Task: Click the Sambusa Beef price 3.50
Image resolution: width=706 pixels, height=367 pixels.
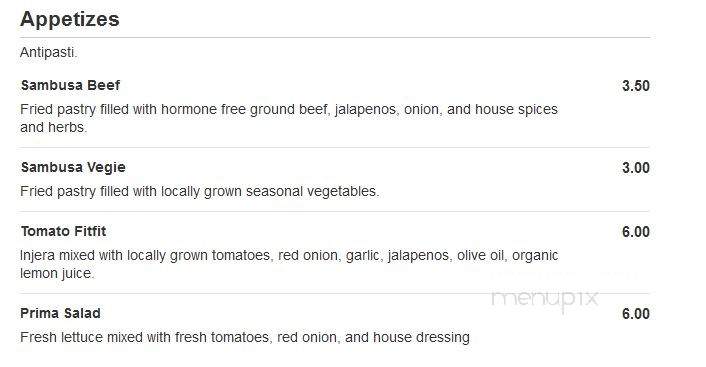Action: click(636, 86)
